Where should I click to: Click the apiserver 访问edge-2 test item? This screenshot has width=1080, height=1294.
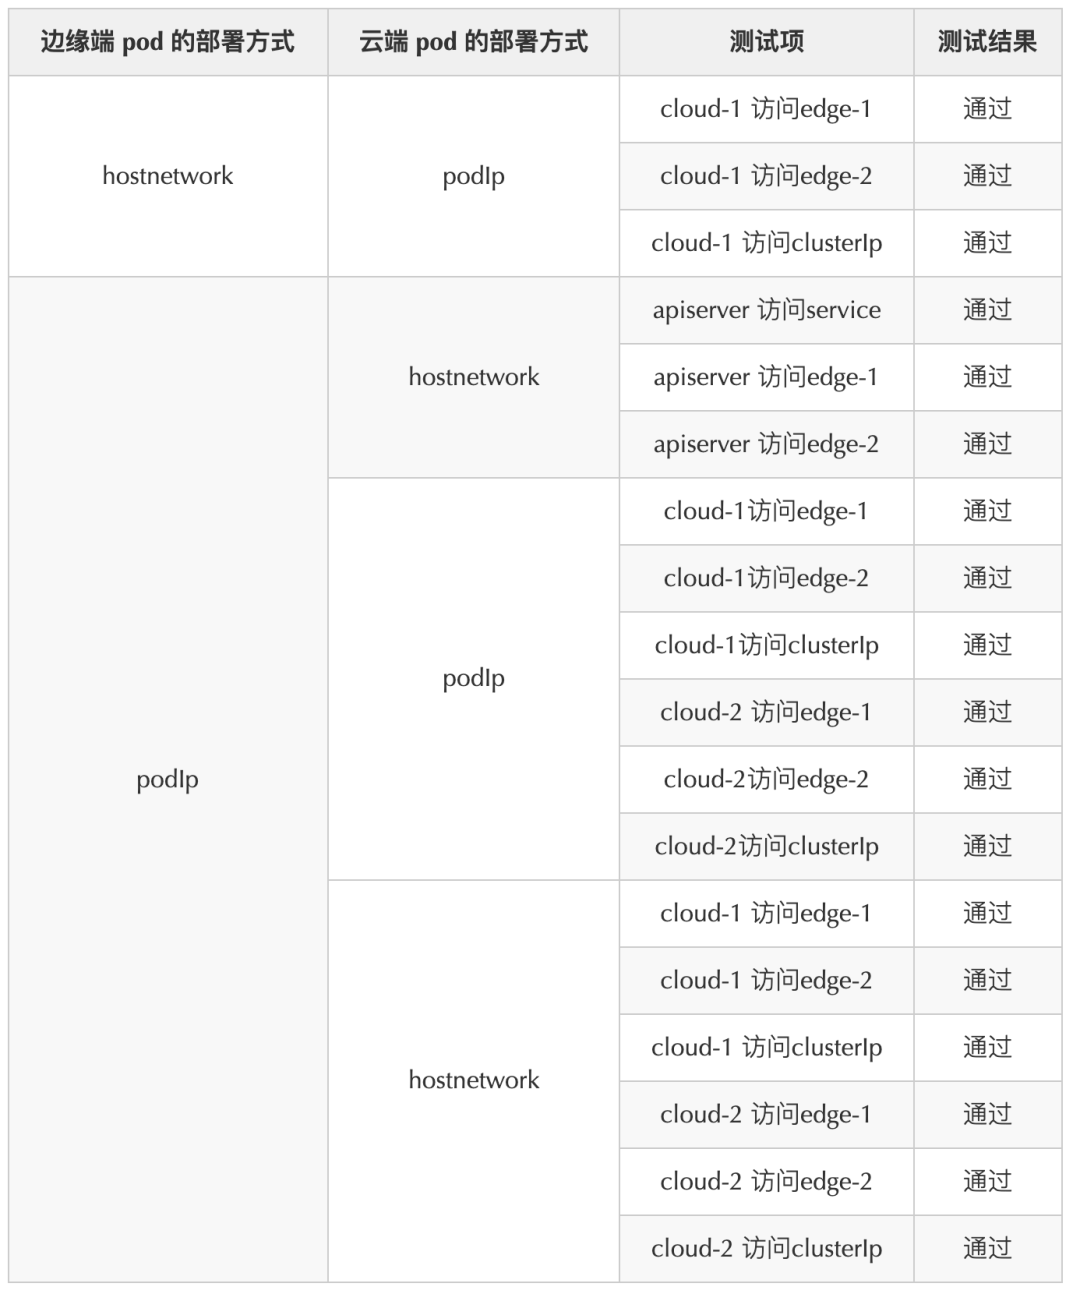(x=766, y=444)
